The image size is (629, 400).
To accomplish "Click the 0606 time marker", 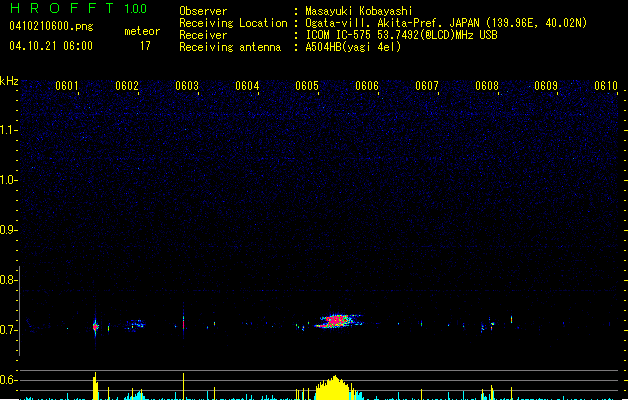I will [367, 86].
